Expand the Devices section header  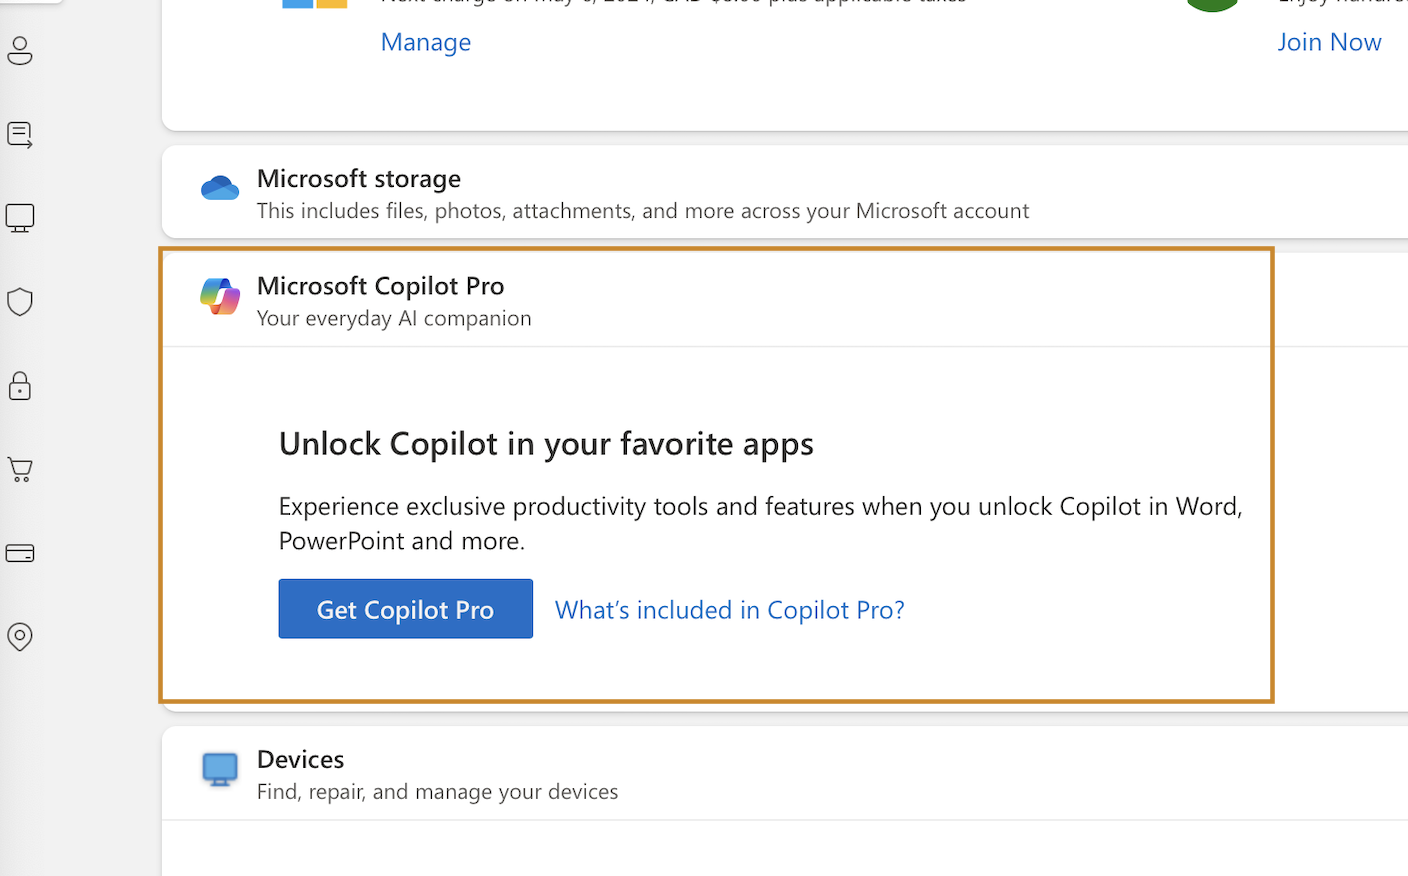[785, 774]
